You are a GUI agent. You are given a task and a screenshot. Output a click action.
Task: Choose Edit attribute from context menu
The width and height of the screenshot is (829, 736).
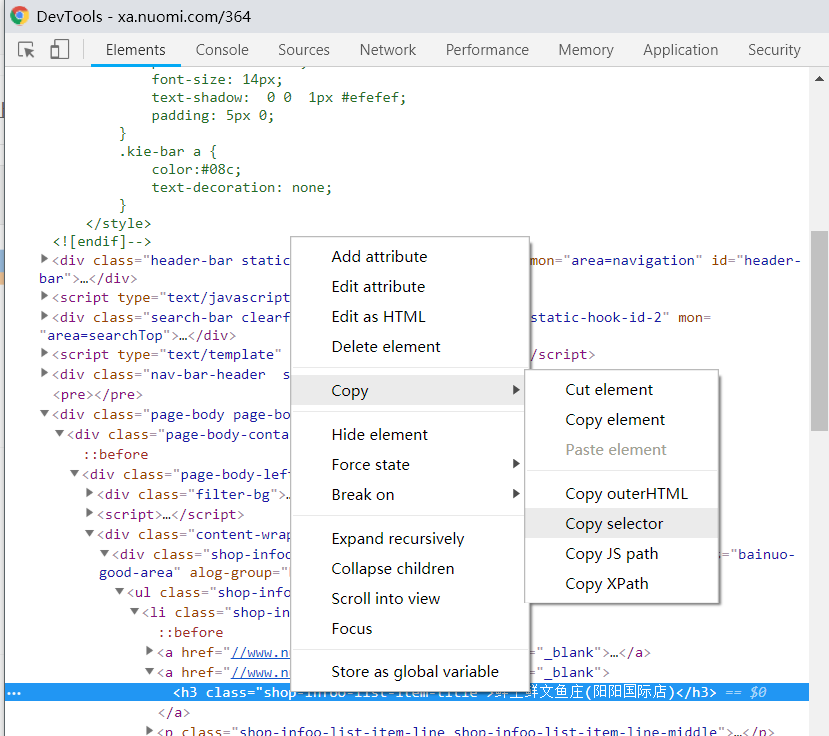(x=410, y=287)
